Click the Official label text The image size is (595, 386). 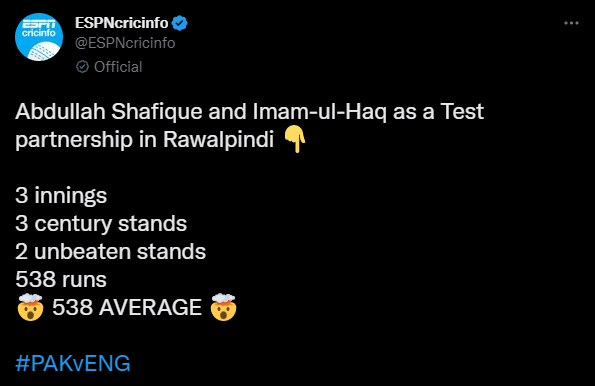pos(118,67)
